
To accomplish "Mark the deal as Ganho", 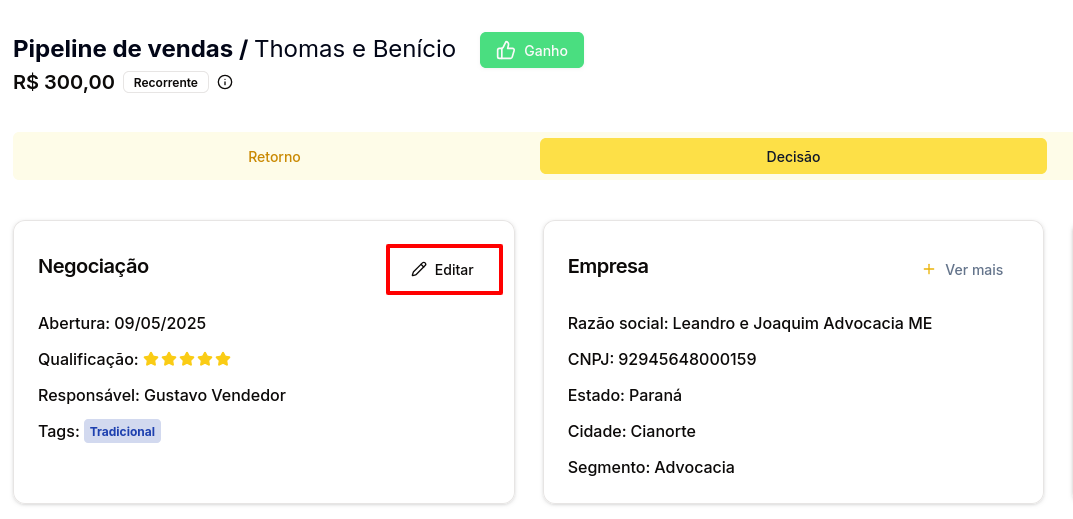I will coord(532,50).
